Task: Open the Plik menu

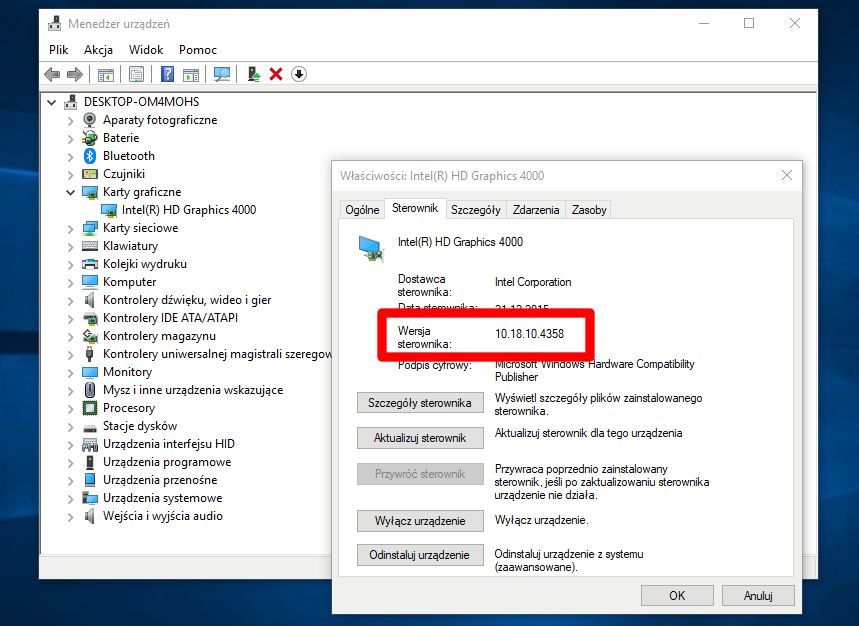Action: click(x=59, y=50)
